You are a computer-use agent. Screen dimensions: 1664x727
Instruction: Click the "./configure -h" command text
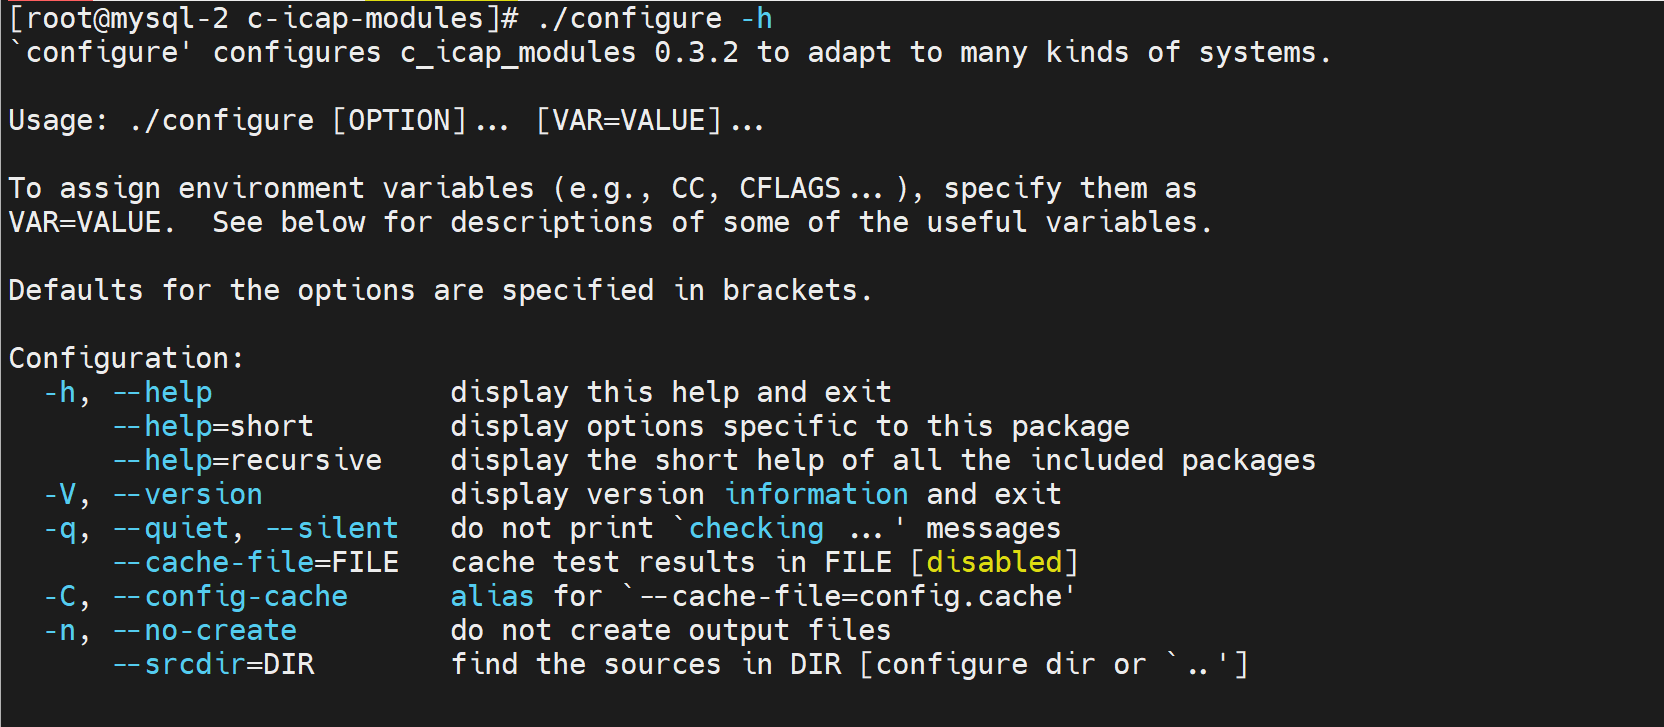click(x=654, y=19)
